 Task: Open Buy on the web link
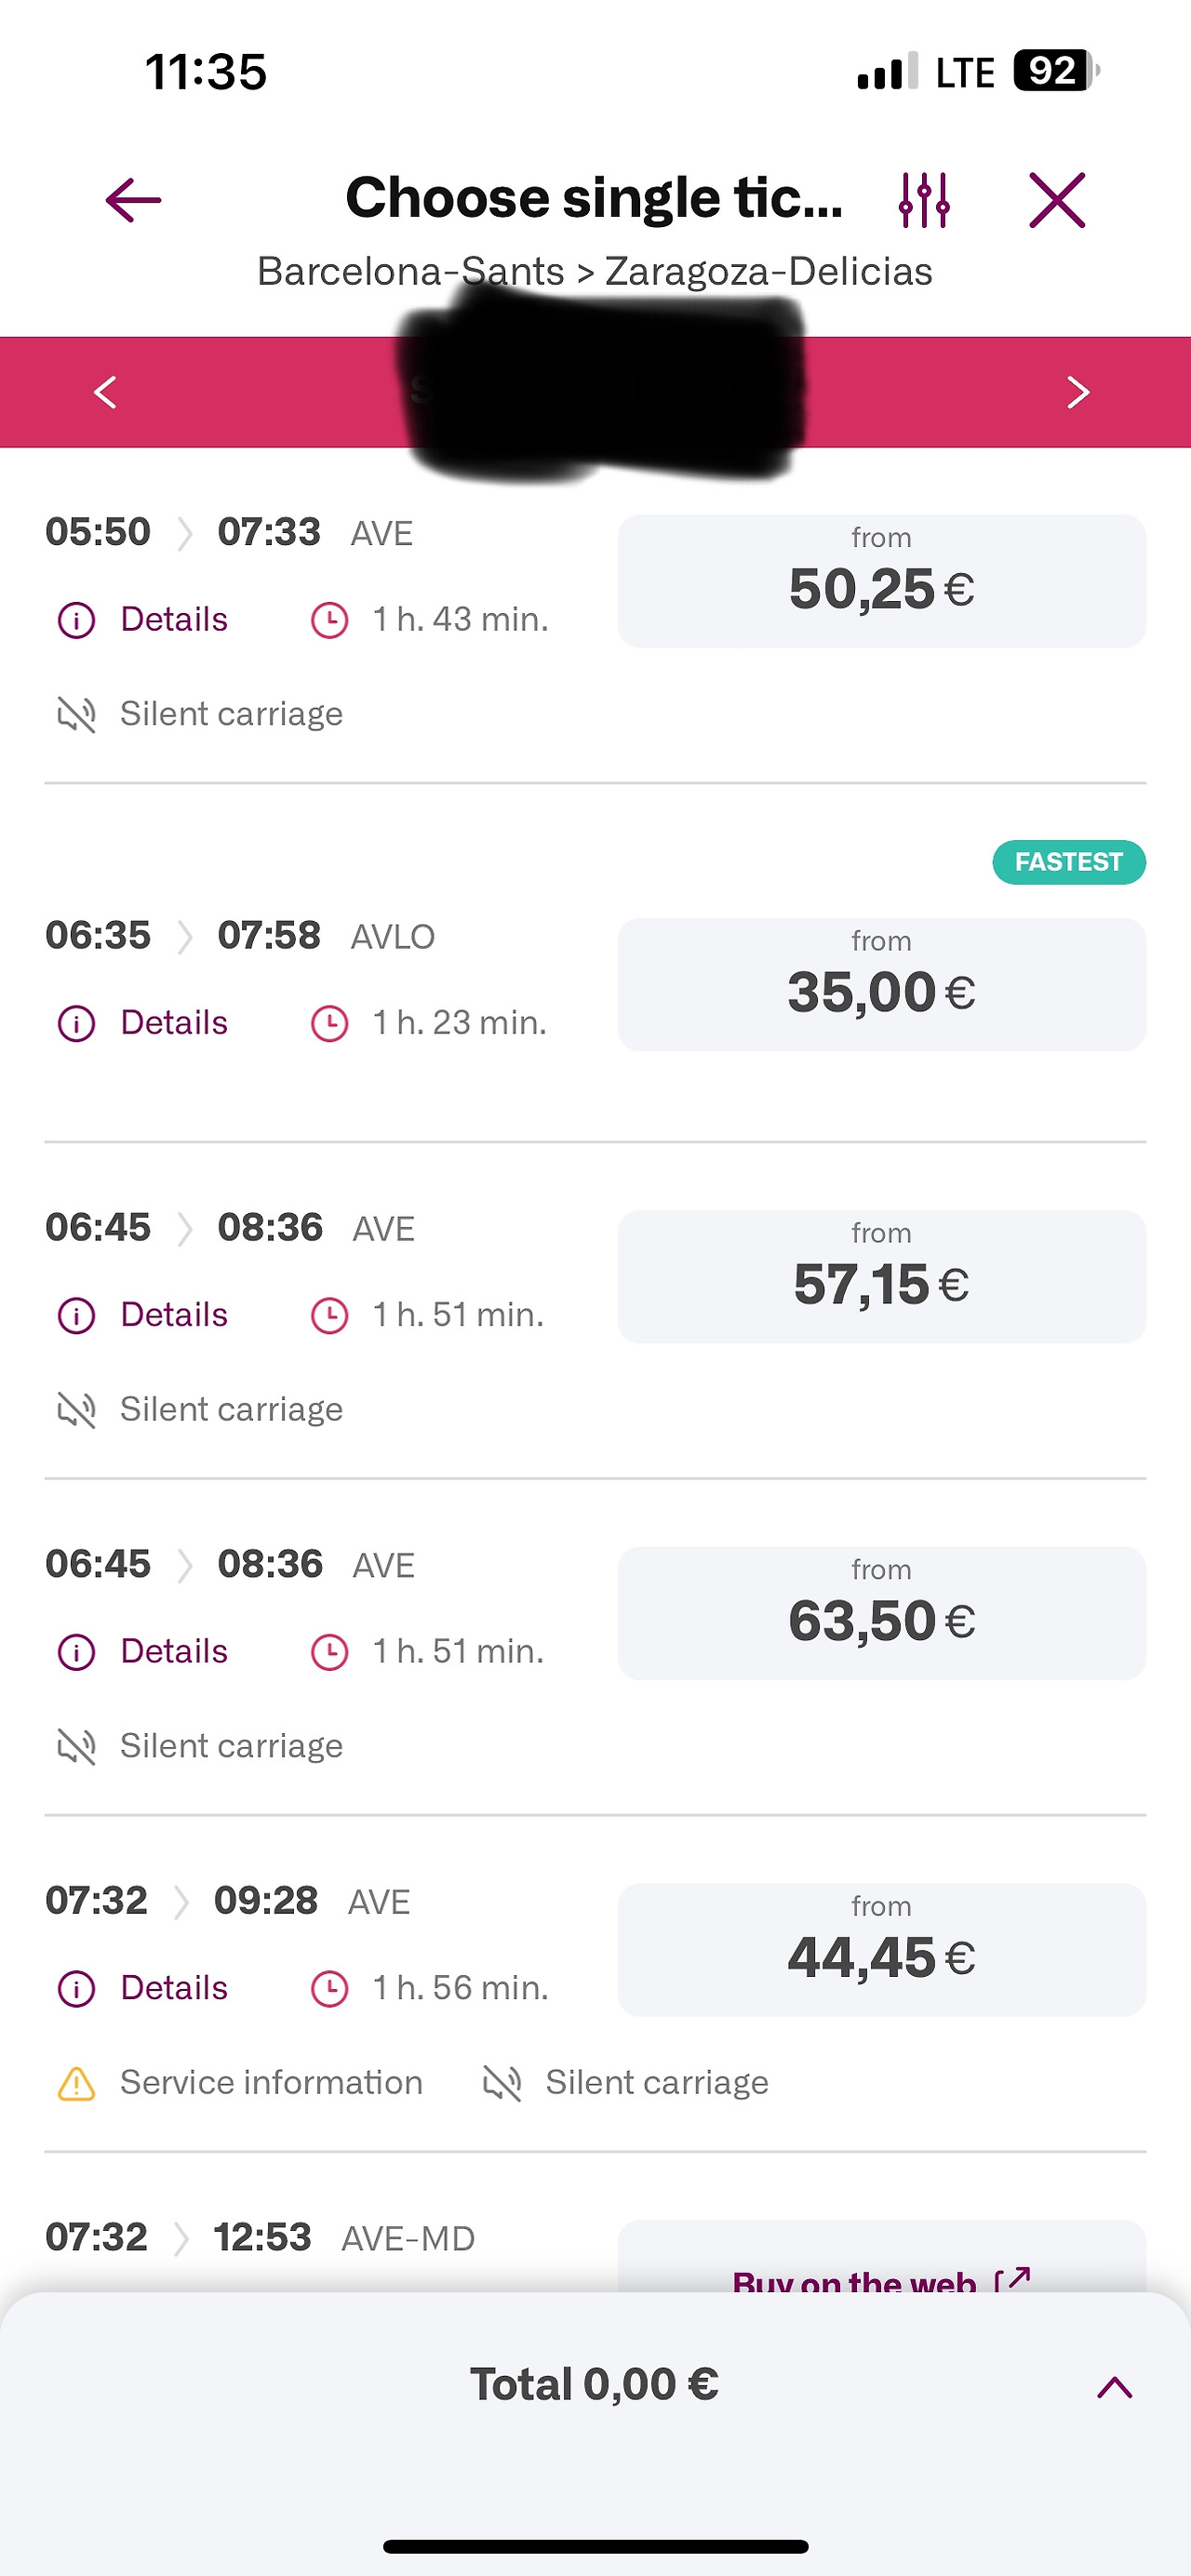[x=880, y=2278]
